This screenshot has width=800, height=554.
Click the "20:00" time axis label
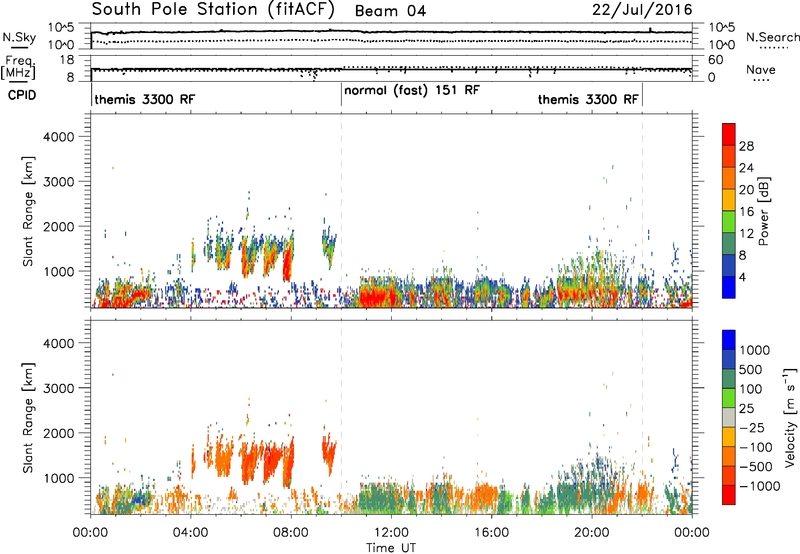tap(592, 533)
